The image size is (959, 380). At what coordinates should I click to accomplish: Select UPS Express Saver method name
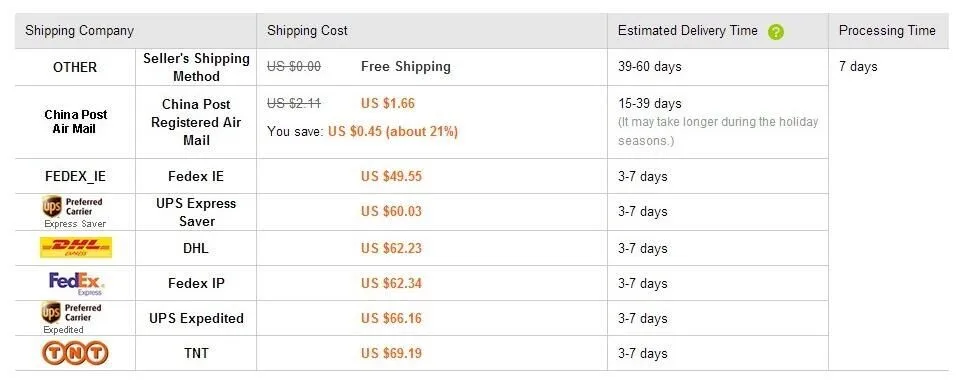tap(196, 212)
